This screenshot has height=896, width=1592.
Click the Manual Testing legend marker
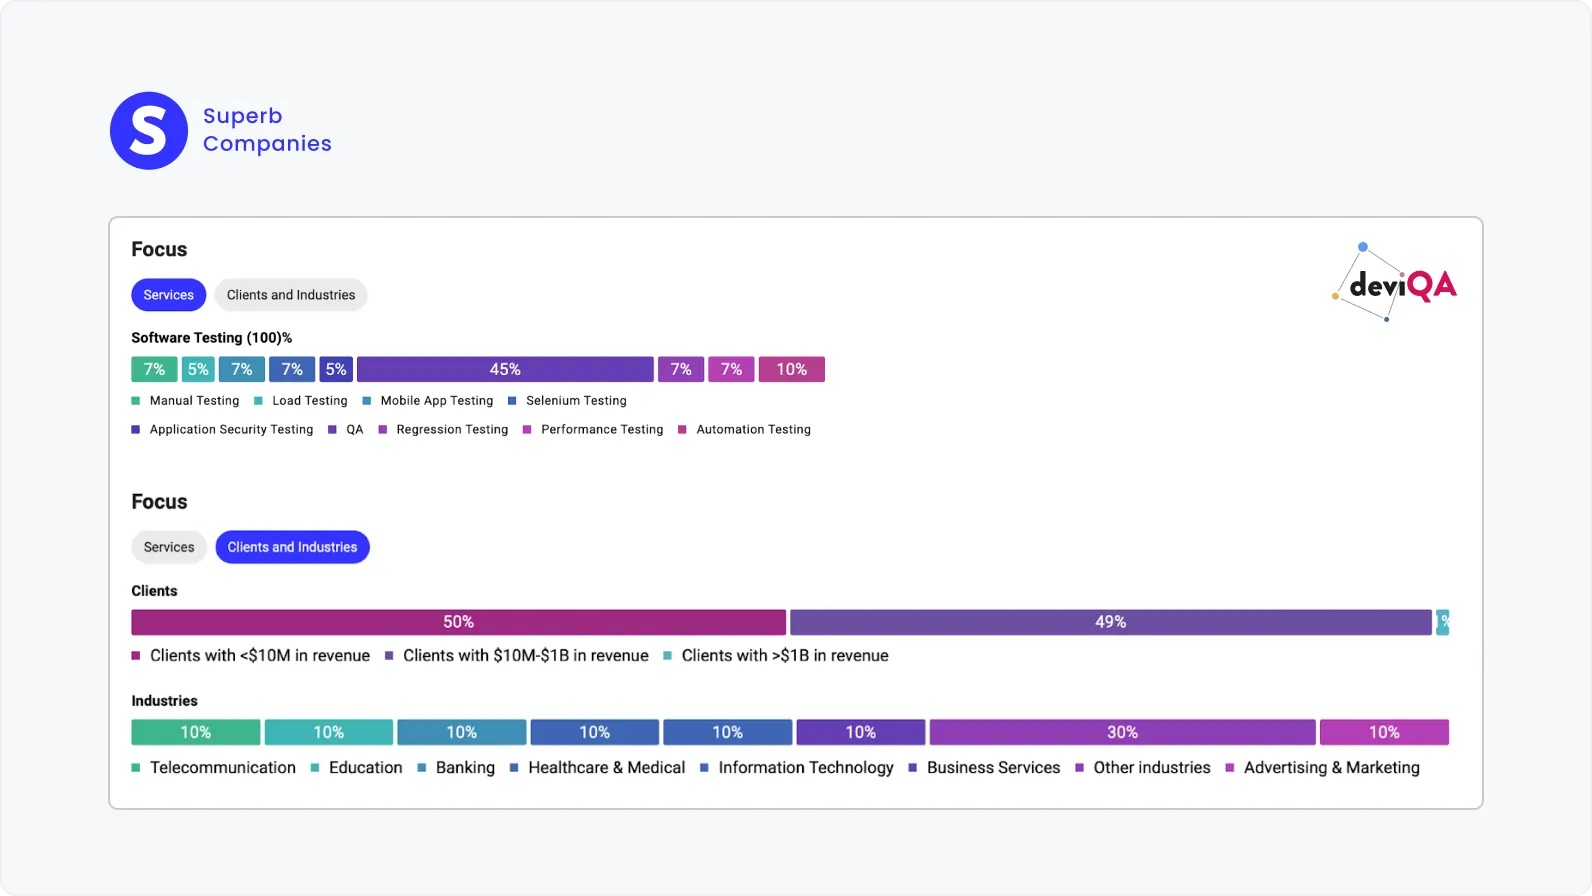point(136,401)
